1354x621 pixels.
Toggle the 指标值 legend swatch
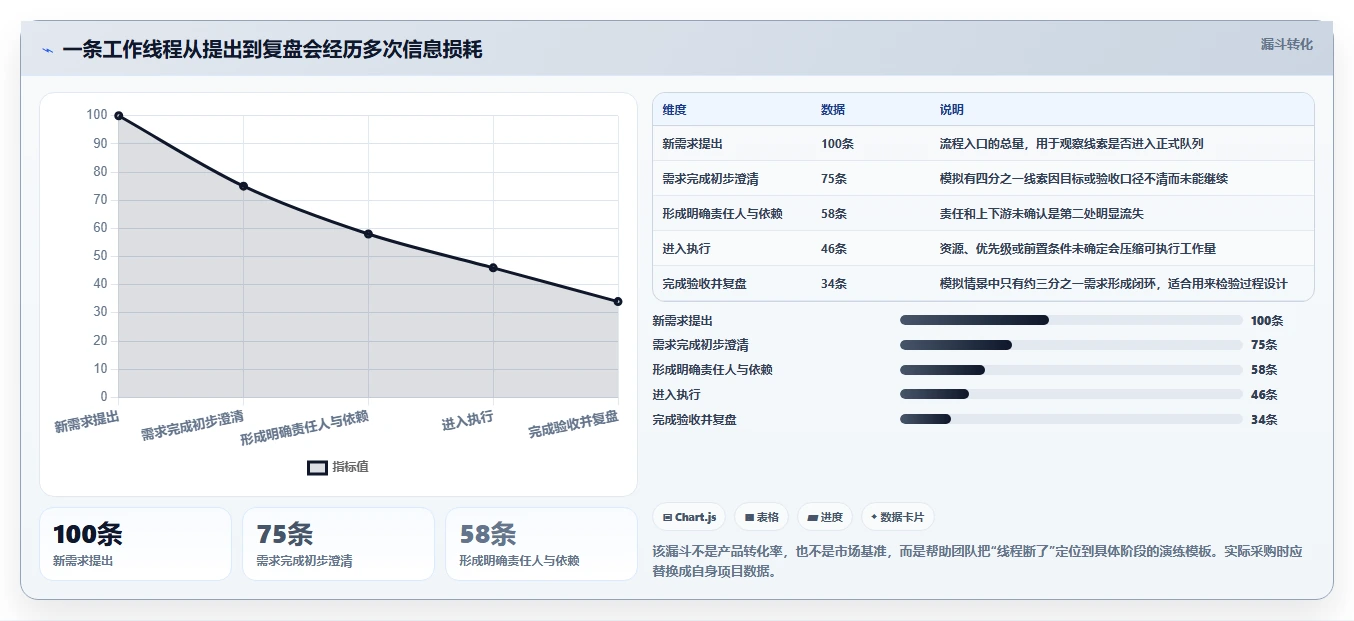coord(317,467)
